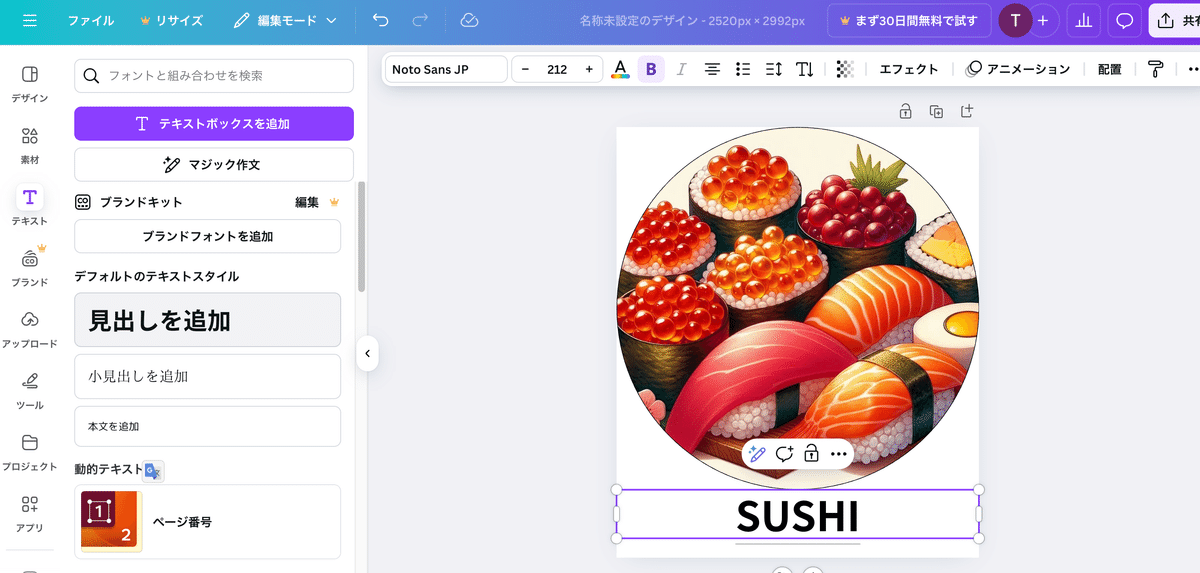Add comment from floating toolbar
This screenshot has width=1200, height=573.
tap(784, 454)
